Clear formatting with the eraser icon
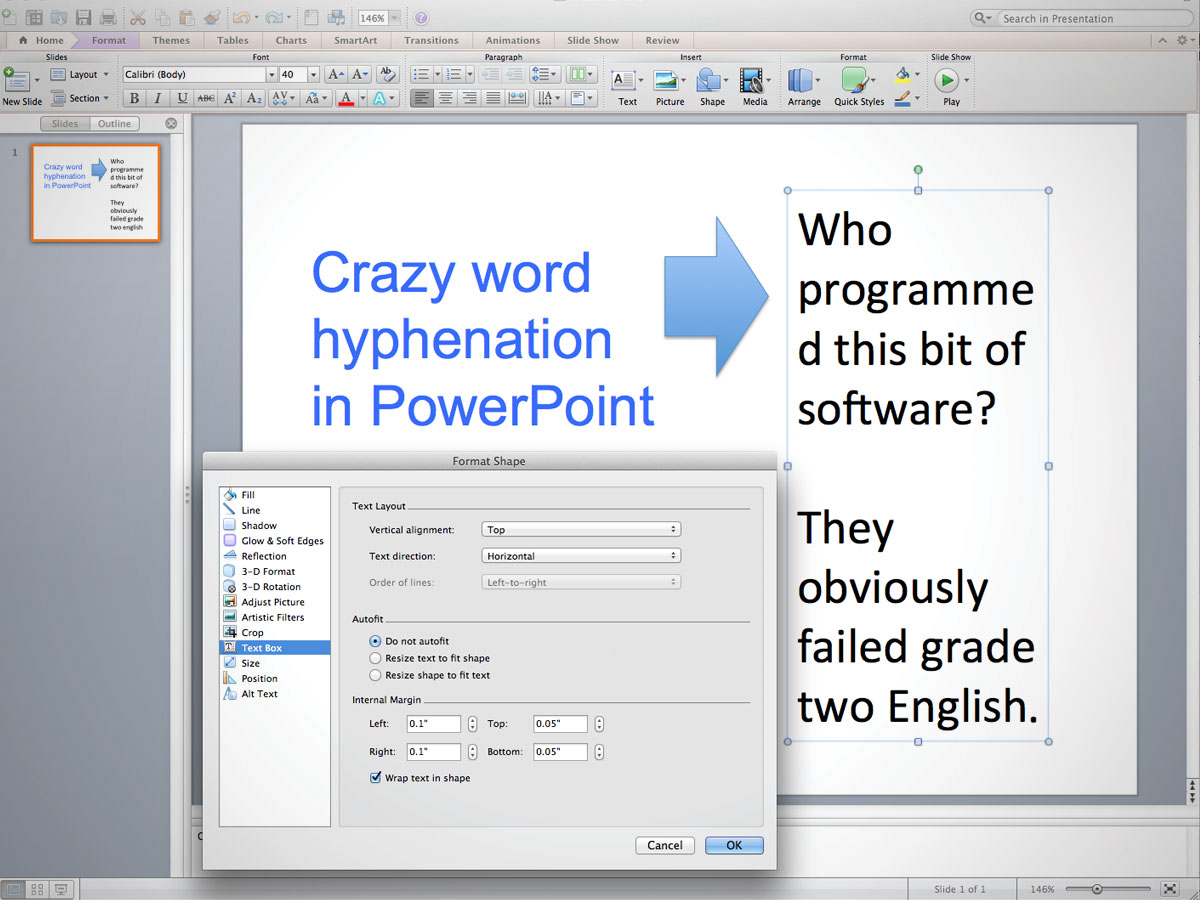1200x900 pixels. tap(388, 75)
